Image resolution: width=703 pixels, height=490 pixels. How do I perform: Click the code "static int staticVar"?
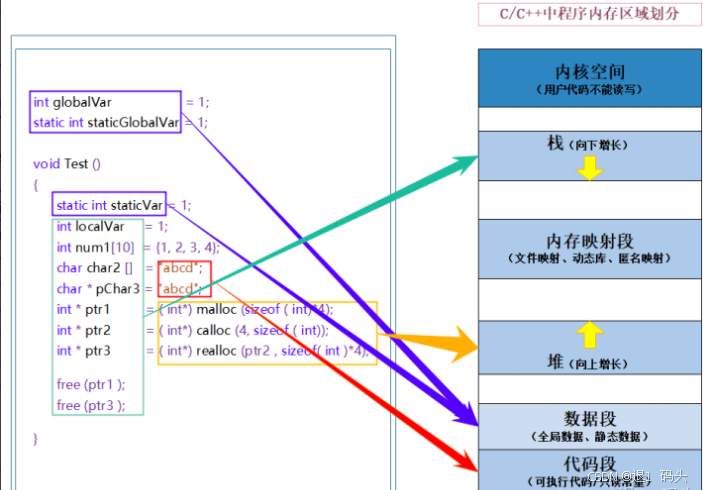[x=109, y=205]
